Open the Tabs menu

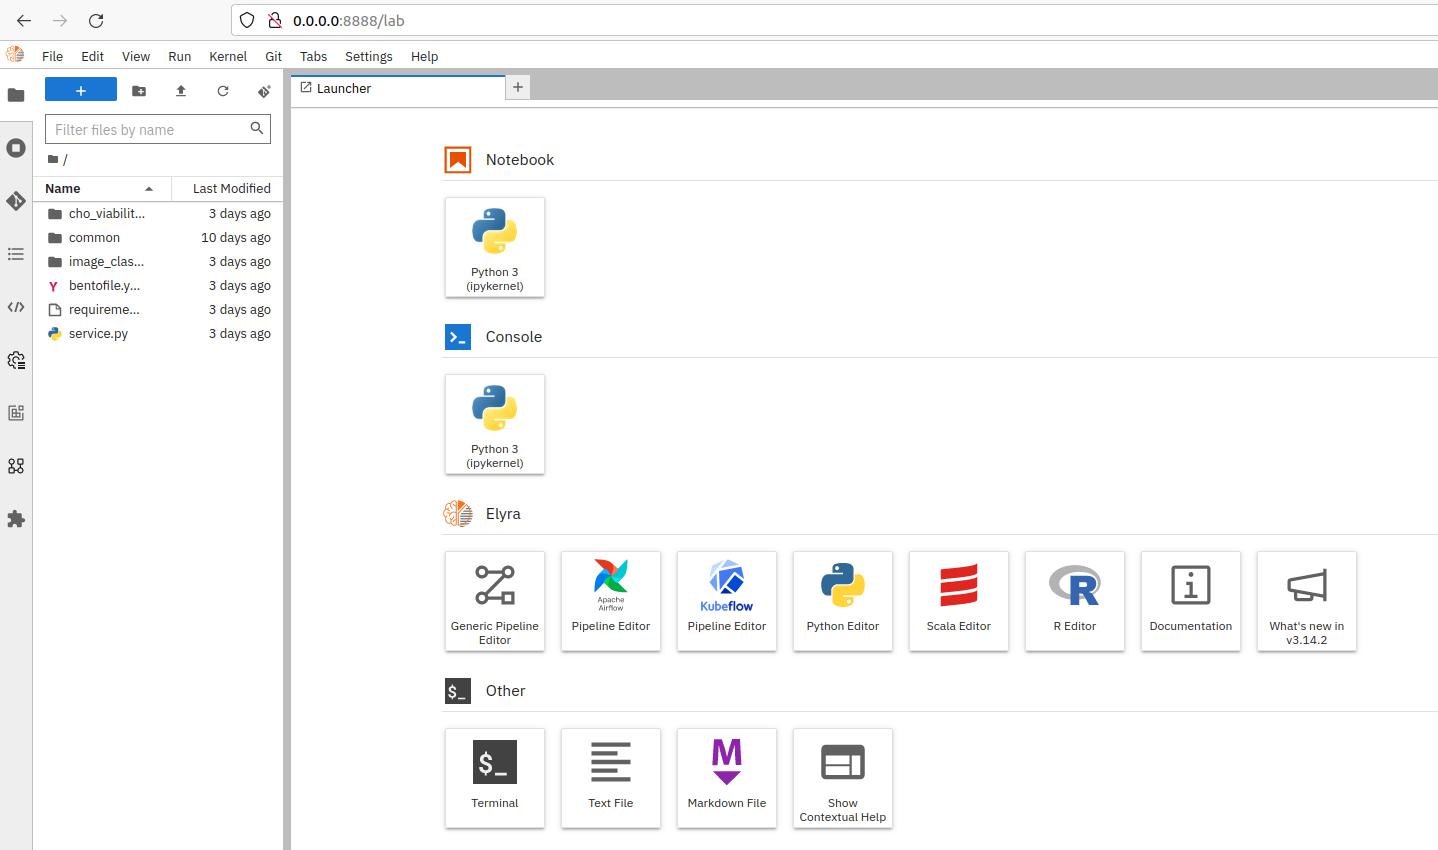coord(314,56)
